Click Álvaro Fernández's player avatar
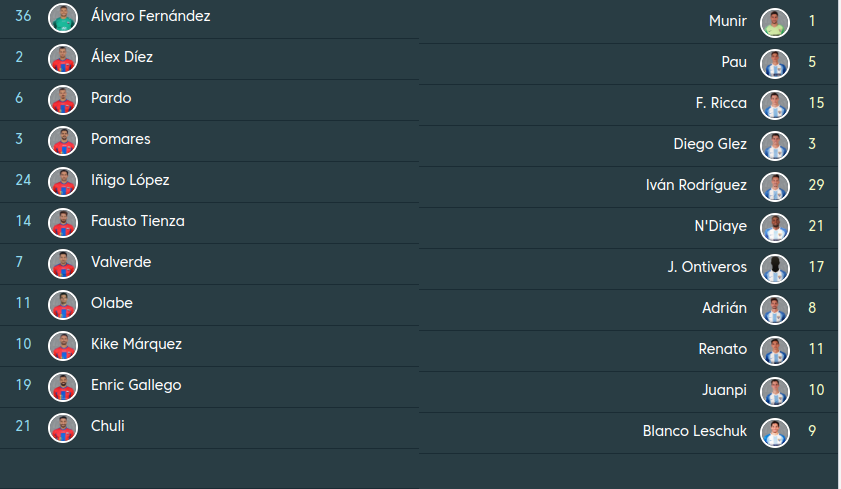Viewport: 841px width, 489px height. click(x=63, y=17)
